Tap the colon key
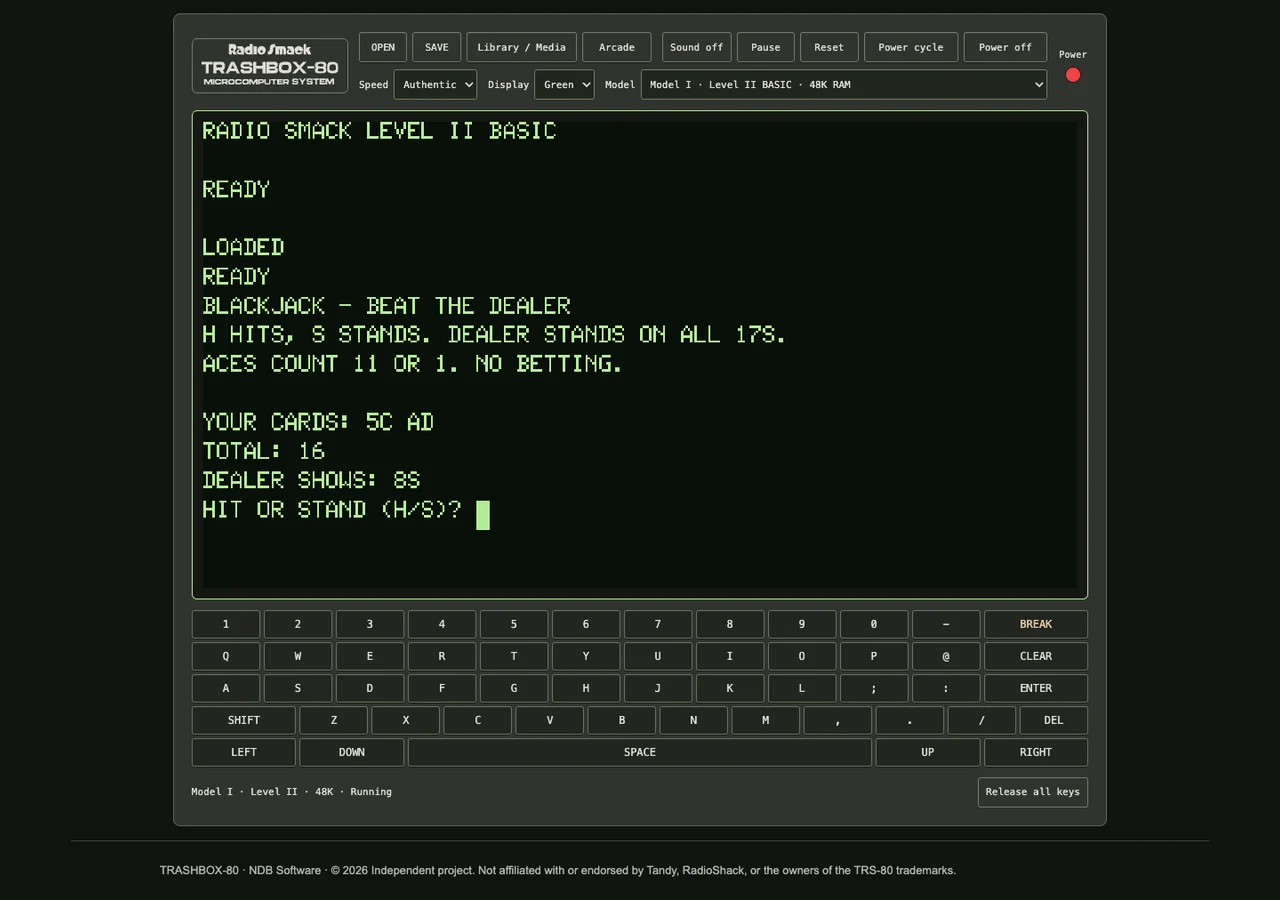Viewport: 1280px width, 900px height. [x=946, y=688]
